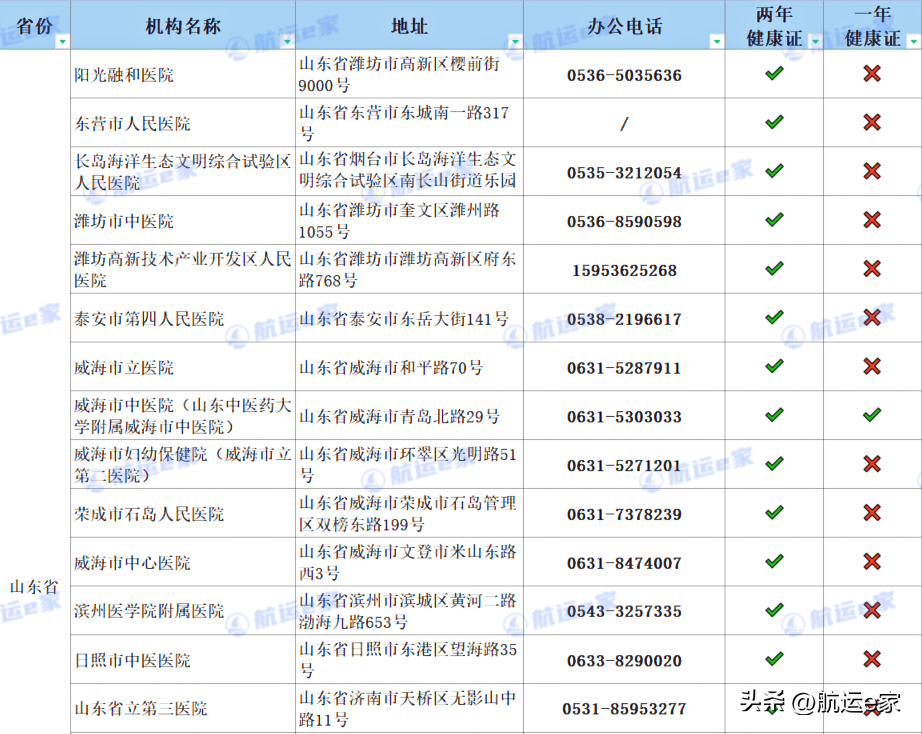Select the 山东省 province cell

35,586
